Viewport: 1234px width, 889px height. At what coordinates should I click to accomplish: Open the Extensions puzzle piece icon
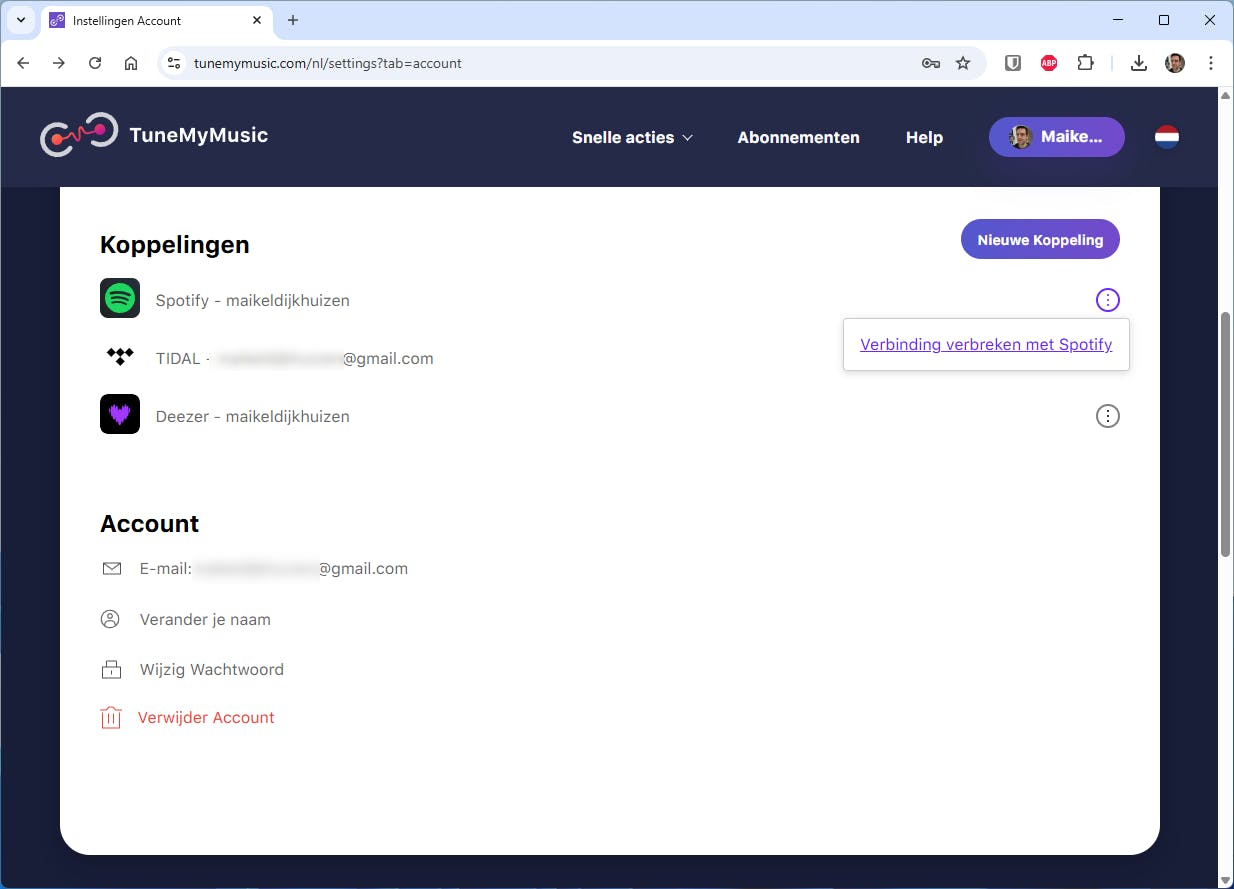tap(1085, 63)
